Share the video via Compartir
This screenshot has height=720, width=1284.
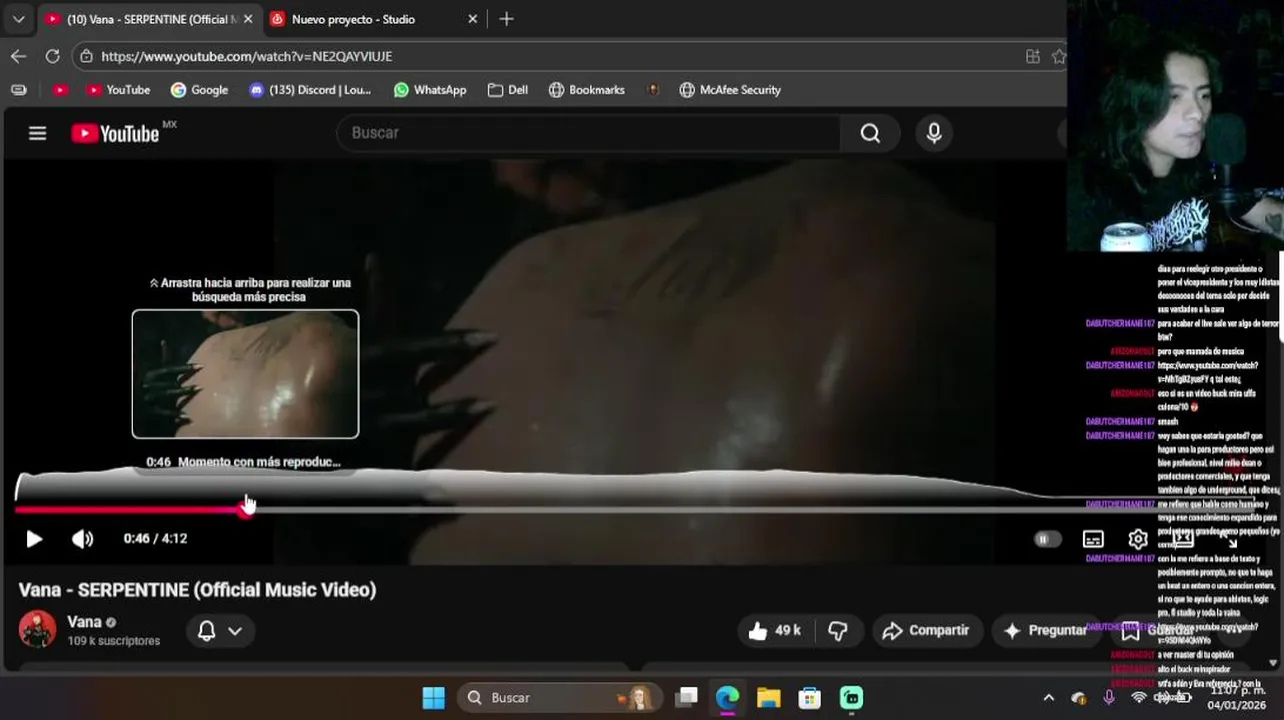[926, 630]
